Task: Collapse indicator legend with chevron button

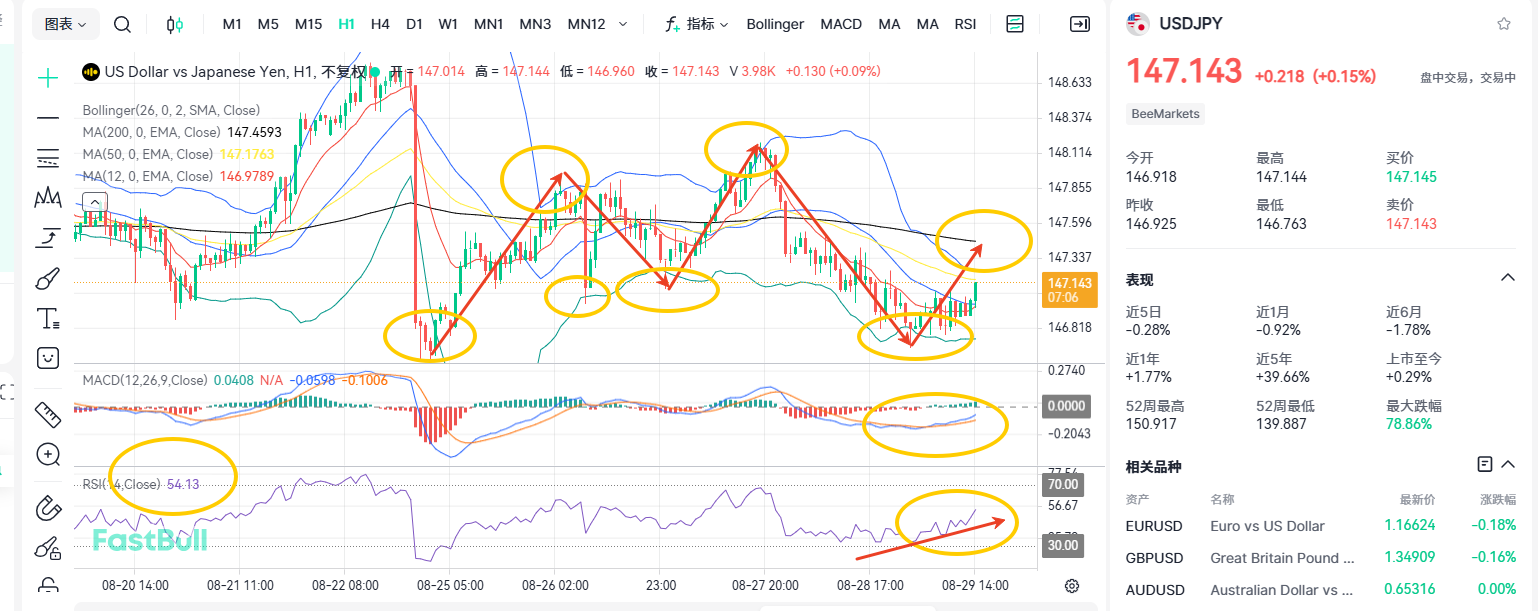Action: coord(94,202)
